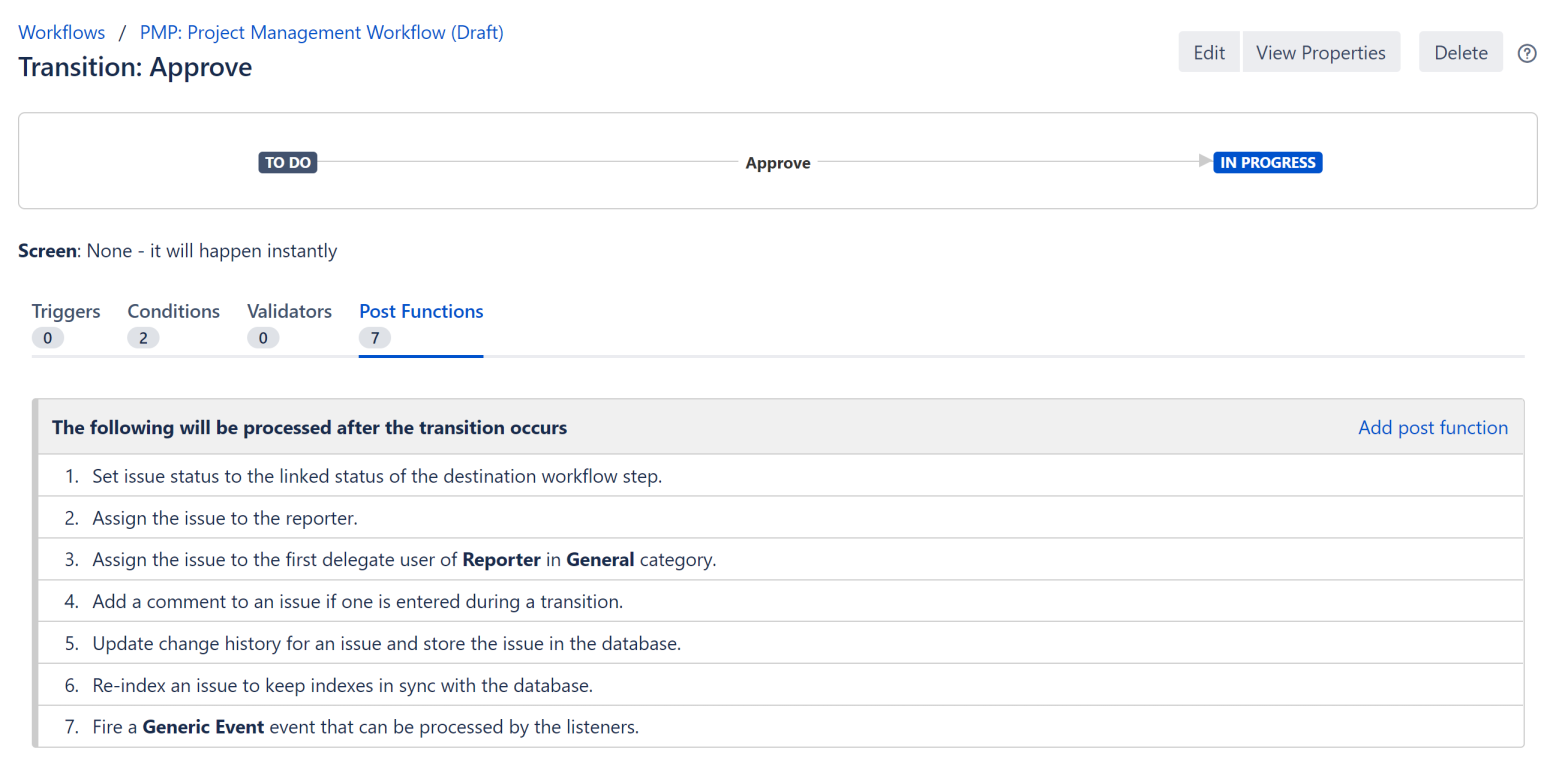Click the help question mark icon
The width and height of the screenshot is (1550, 770).
click(x=1526, y=53)
